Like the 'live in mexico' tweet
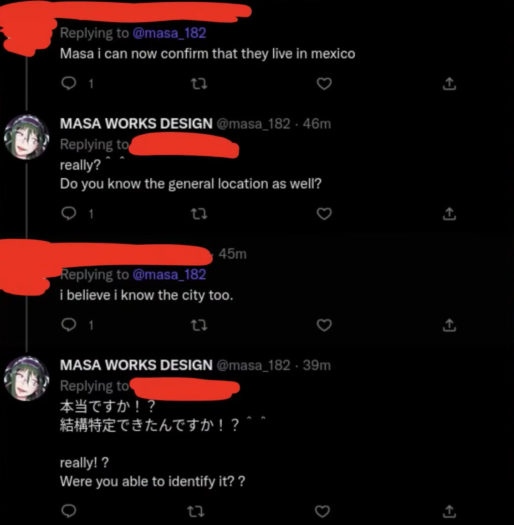This screenshot has height=525, width=514. (x=324, y=84)
